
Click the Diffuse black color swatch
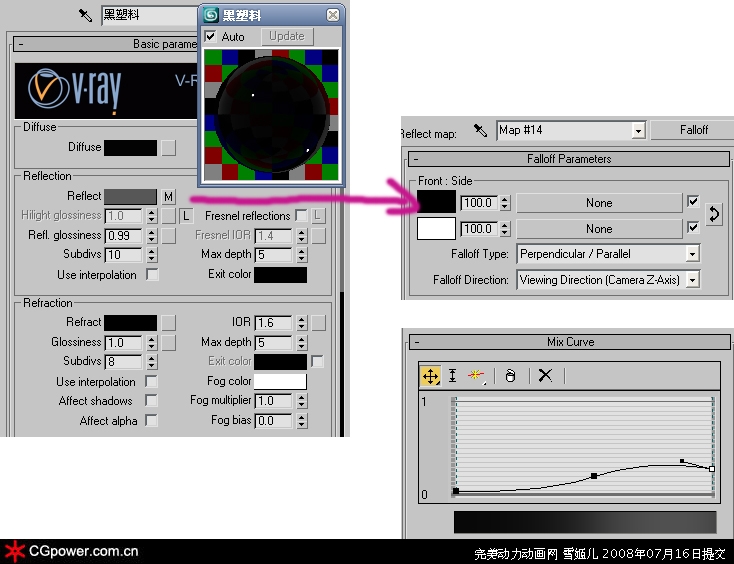[x=131, y=148]
